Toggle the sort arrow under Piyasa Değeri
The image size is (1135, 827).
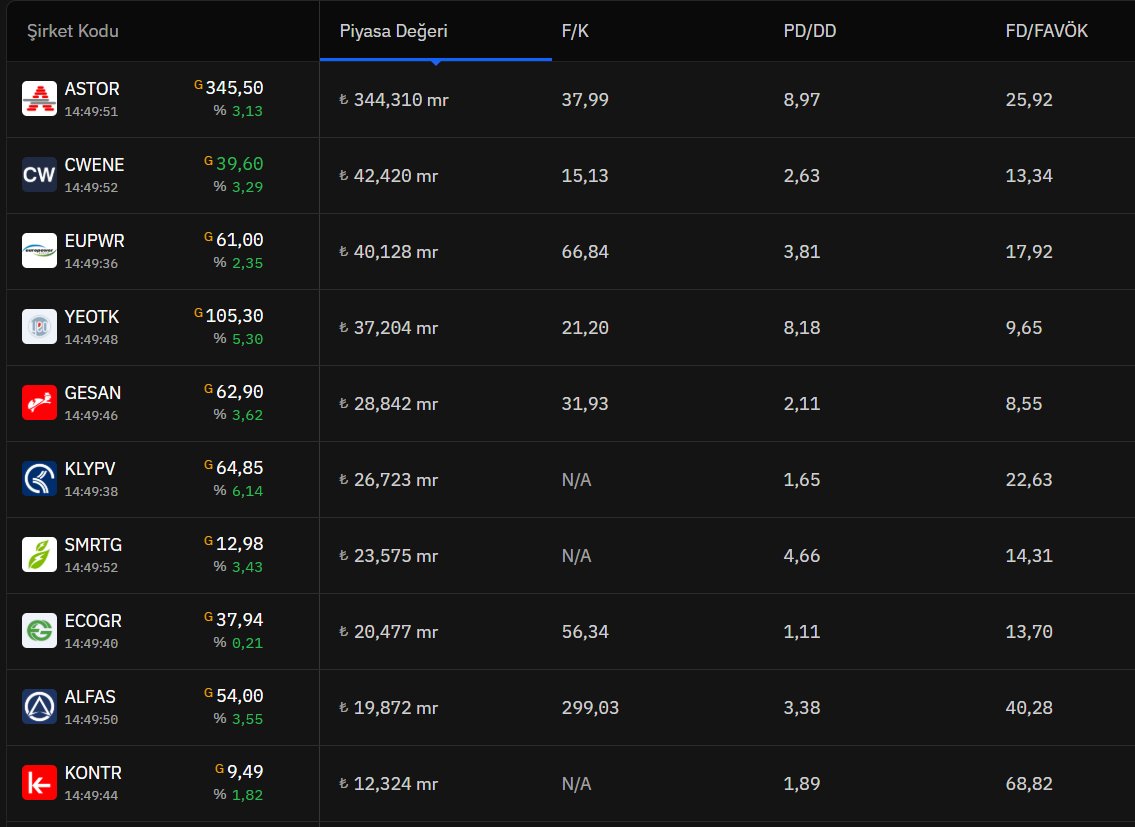point(436,63)
